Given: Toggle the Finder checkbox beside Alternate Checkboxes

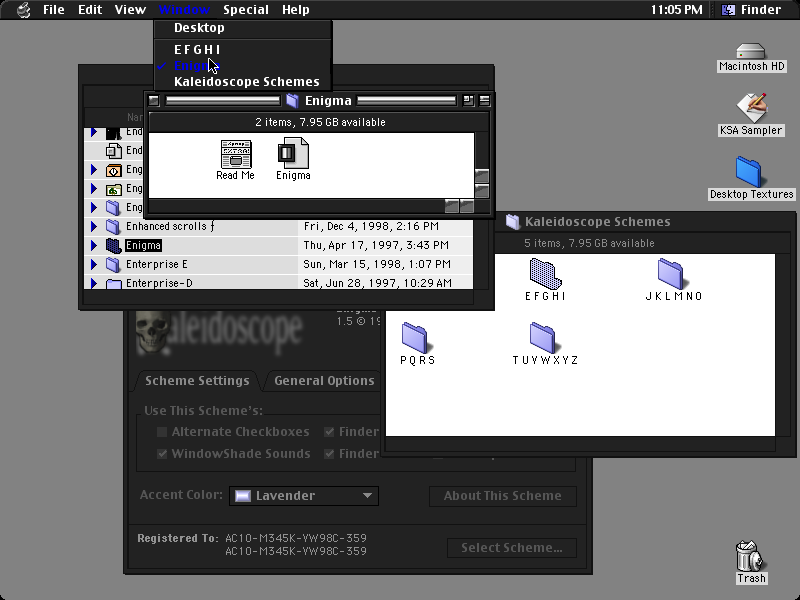Looking at the screenshot, I should click(329, 432).
